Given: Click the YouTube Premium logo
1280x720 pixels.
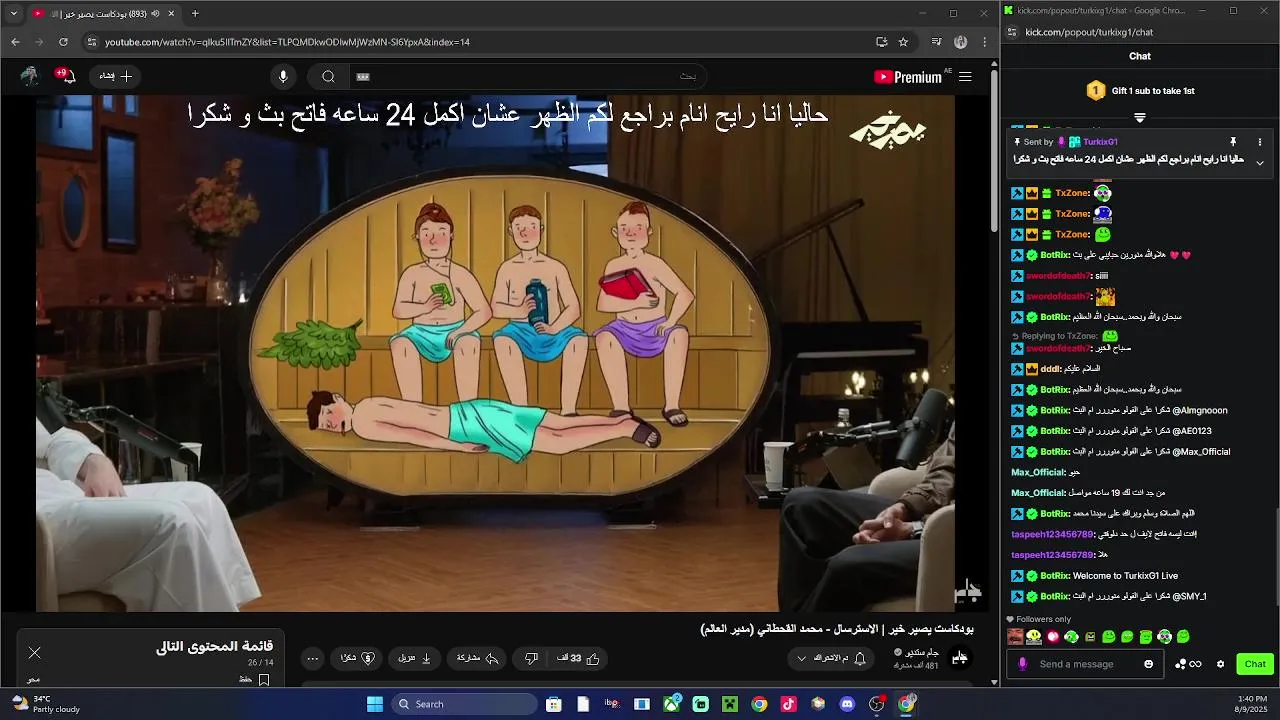Looking at the screenshot, I should click(908, 77).
